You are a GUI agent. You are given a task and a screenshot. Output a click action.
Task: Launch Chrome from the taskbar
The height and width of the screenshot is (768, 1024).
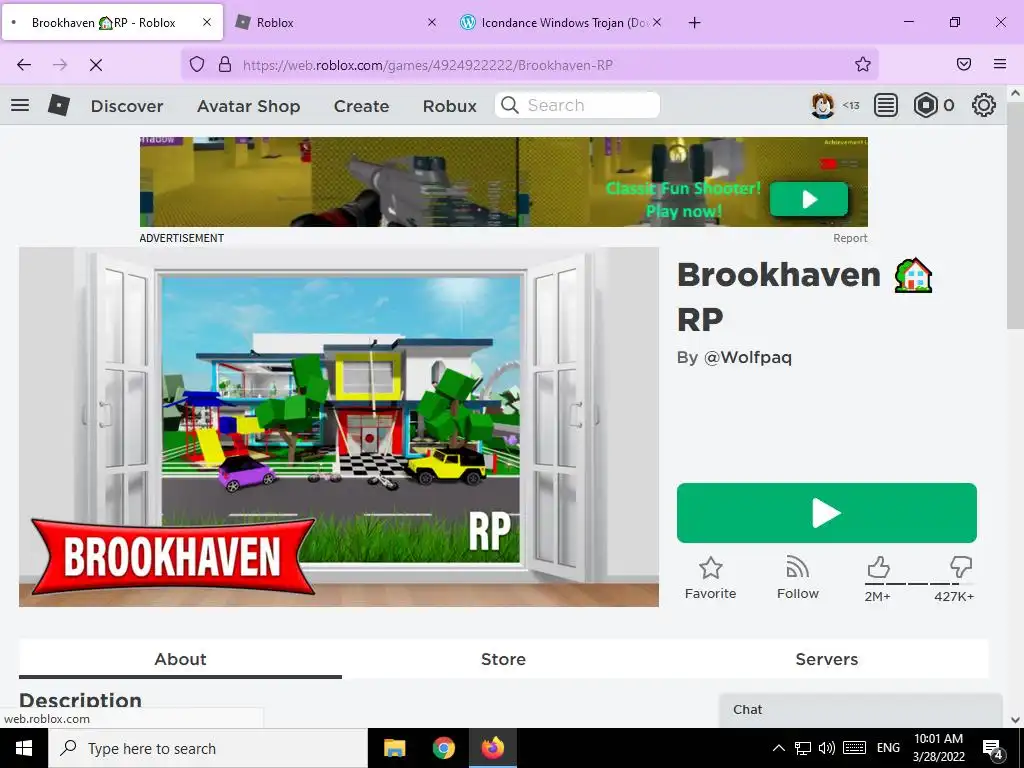tap(443, 748)
